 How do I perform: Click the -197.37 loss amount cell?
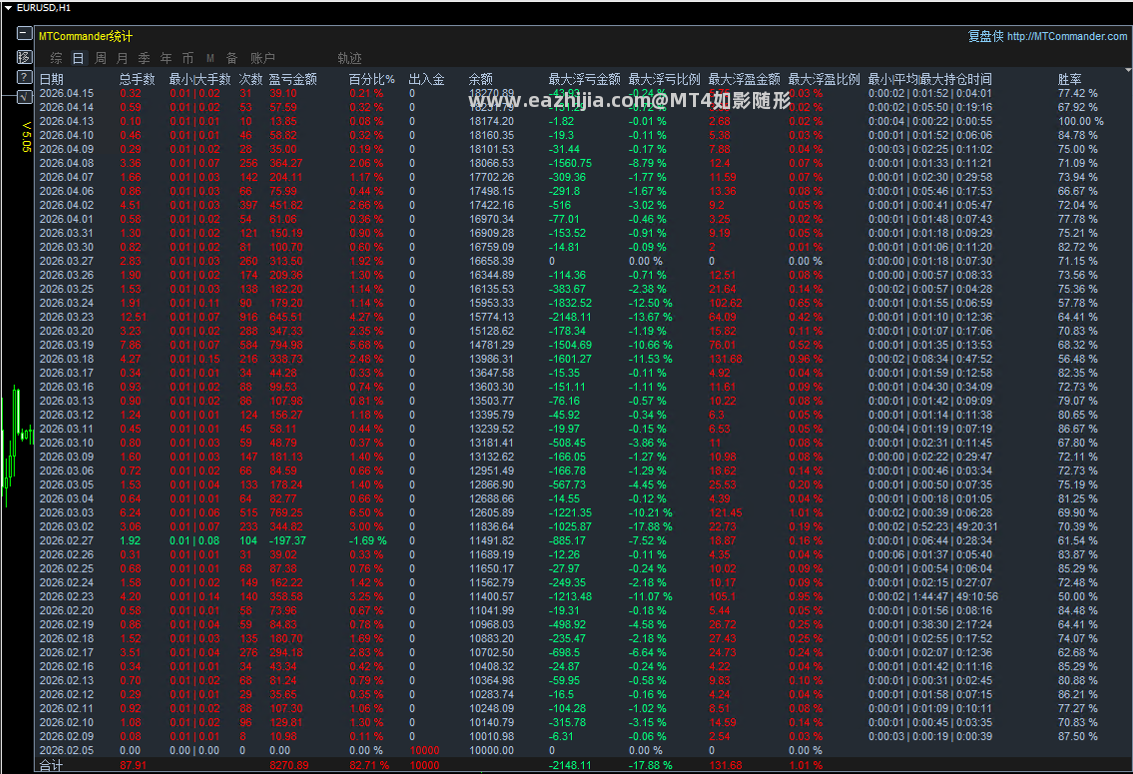tap(288, 541)
